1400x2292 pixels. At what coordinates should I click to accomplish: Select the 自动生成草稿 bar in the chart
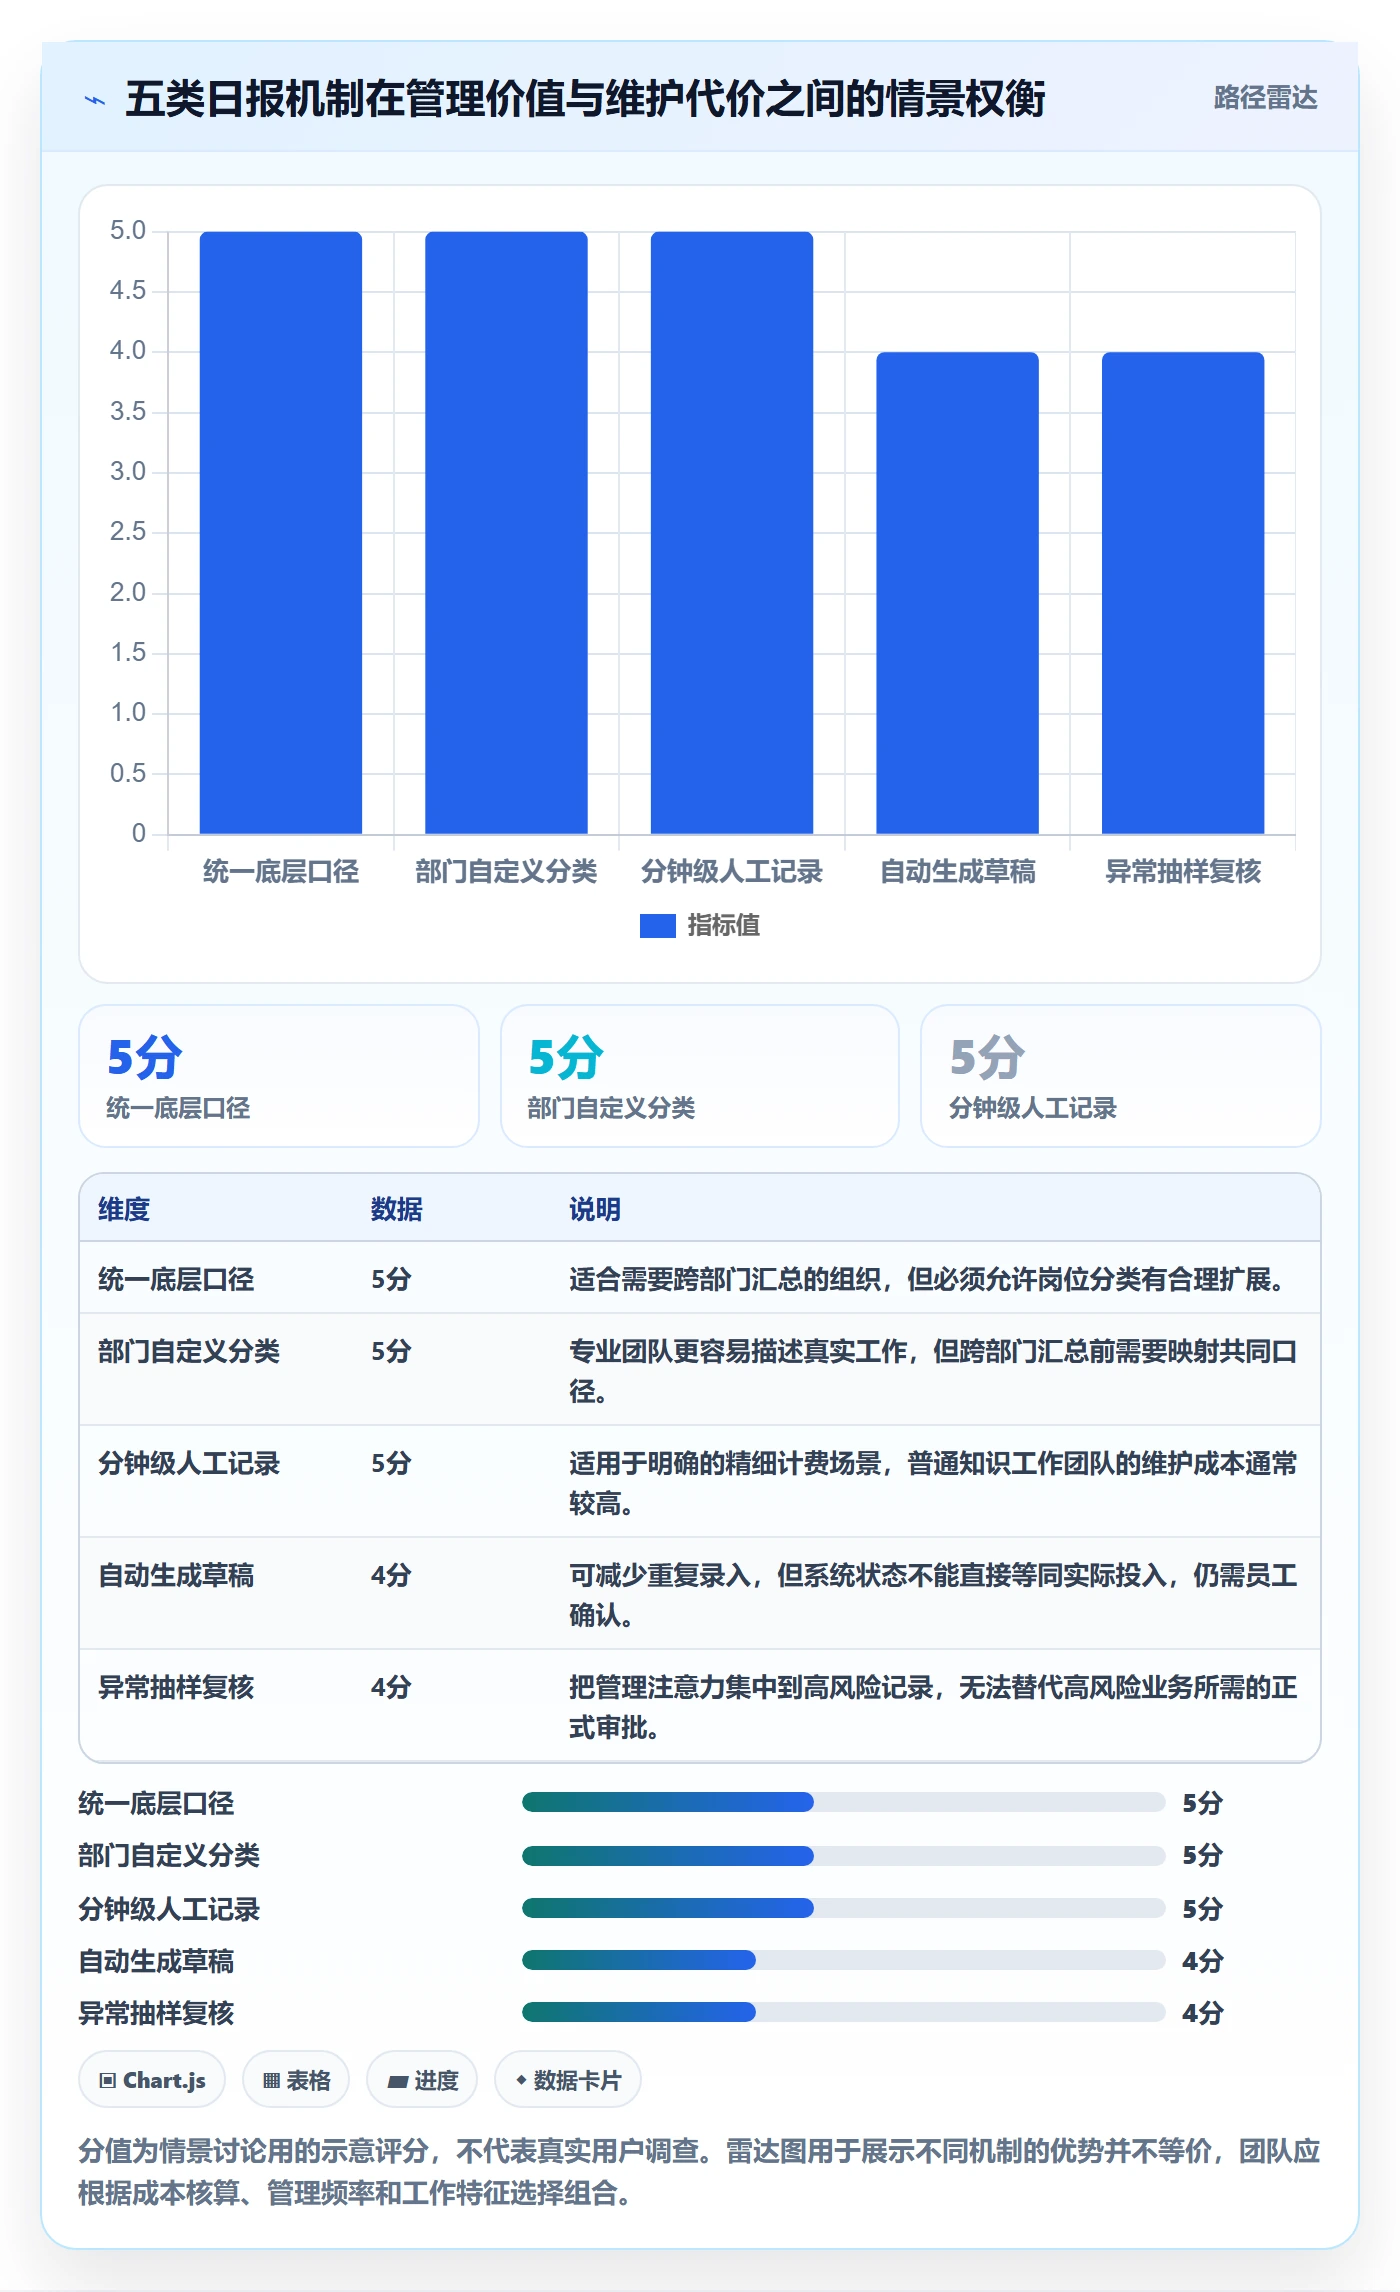[957, 593]
